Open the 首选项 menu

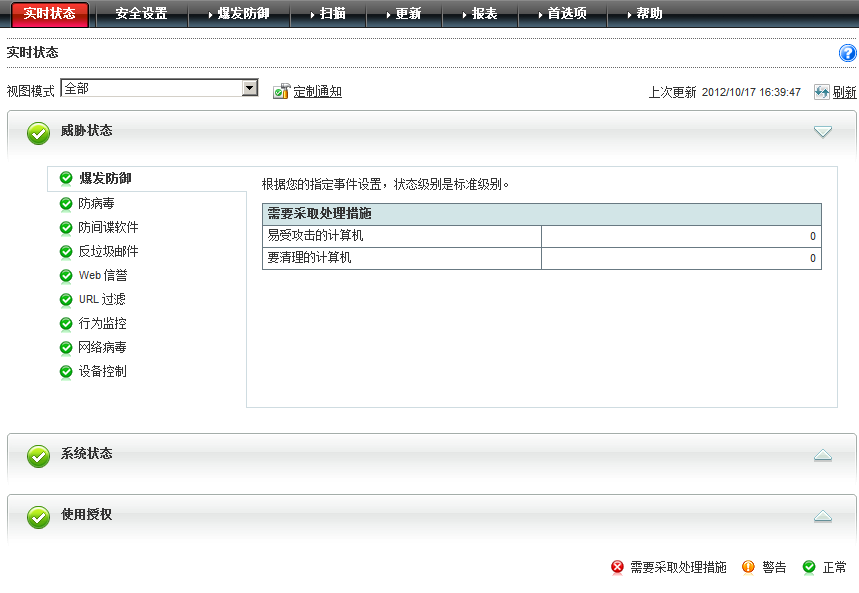click(x=566, y=14)
